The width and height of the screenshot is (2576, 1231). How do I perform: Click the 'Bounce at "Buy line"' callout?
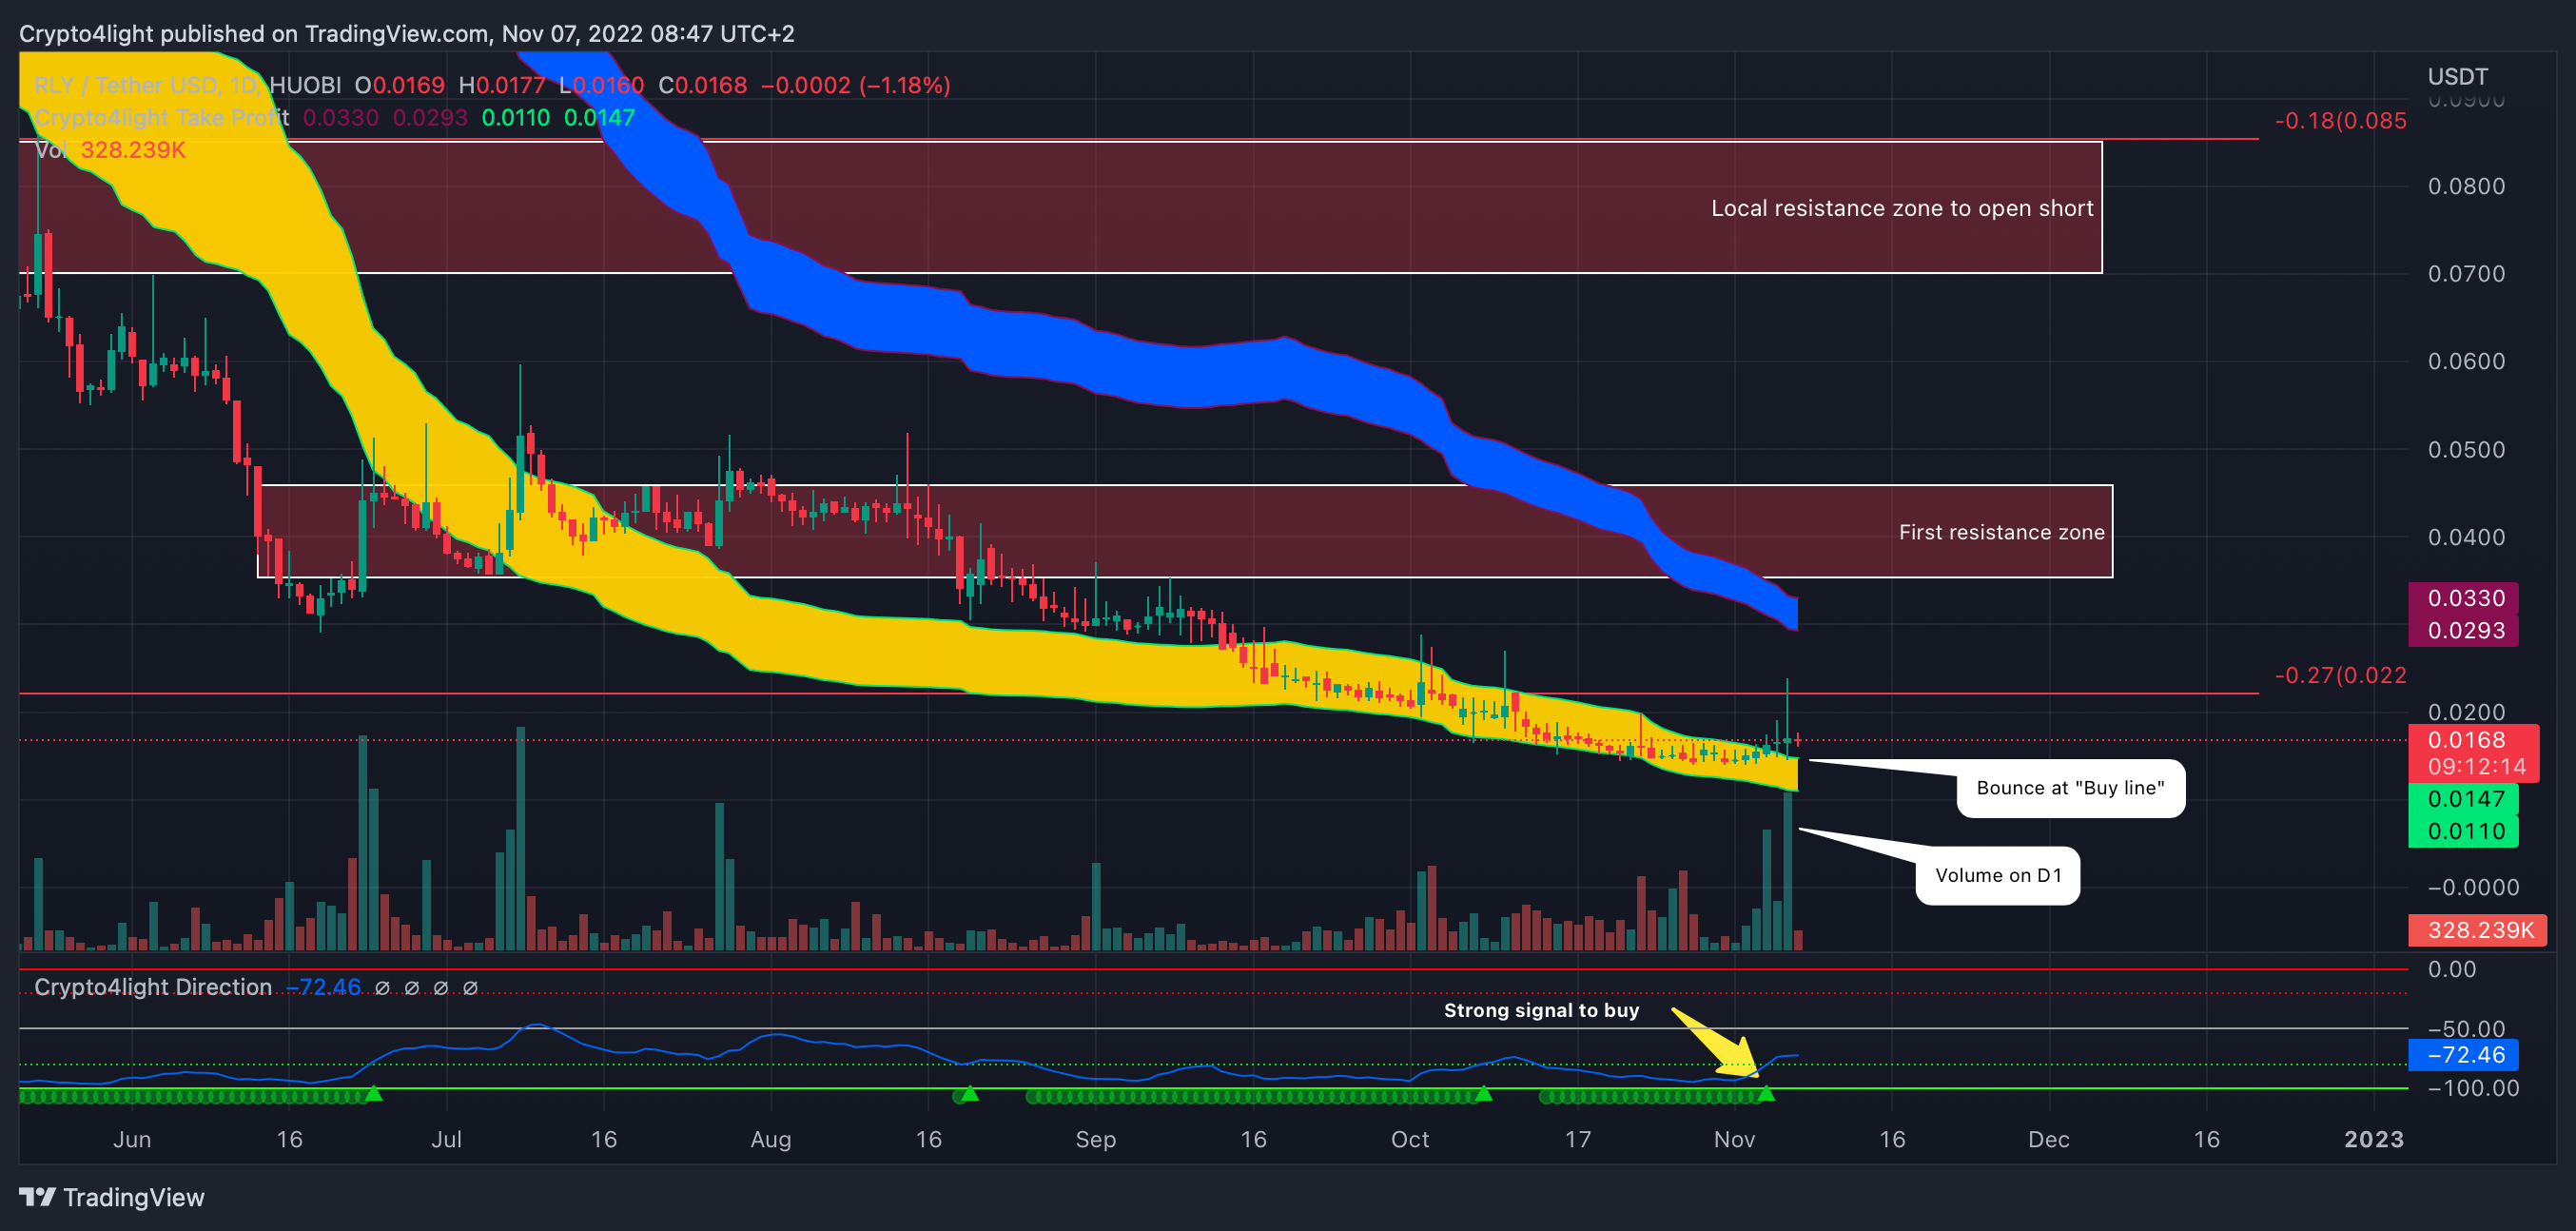[2070, 788]
